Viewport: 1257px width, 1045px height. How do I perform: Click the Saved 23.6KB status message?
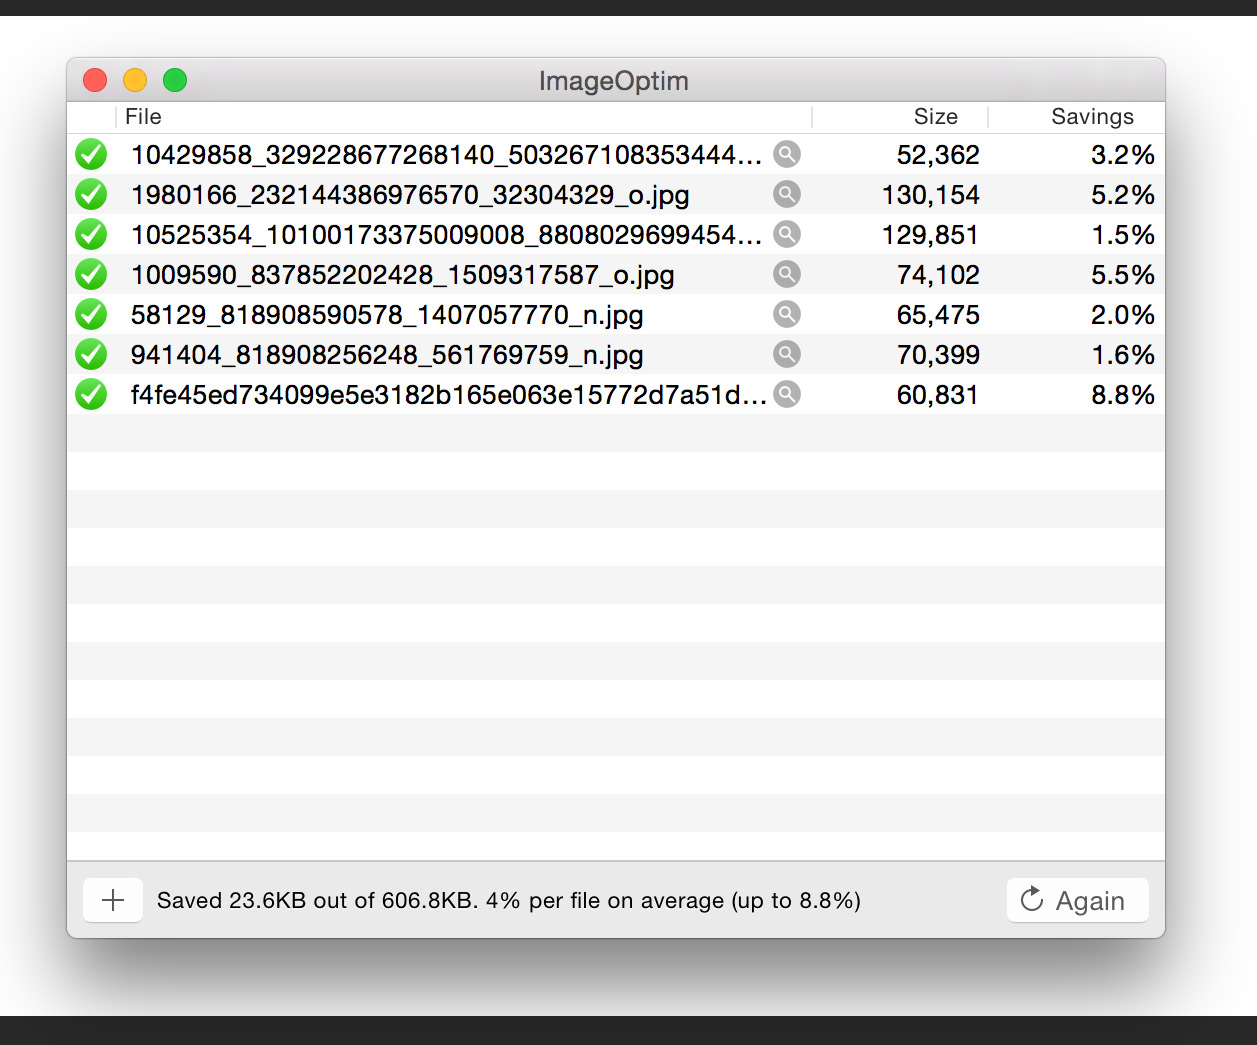[x=509, y=900]
